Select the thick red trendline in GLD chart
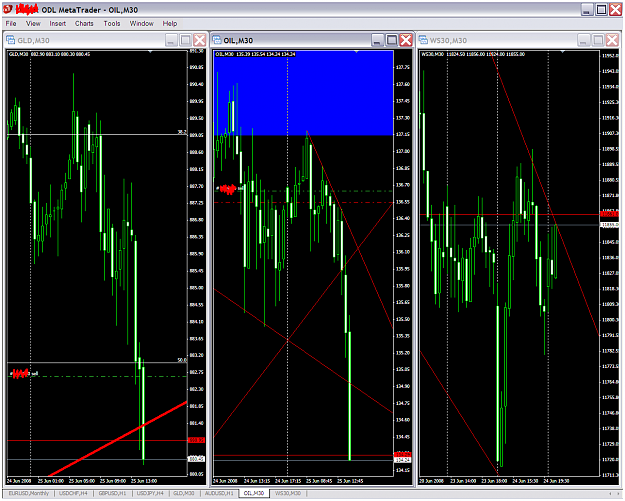This screenshot has width=625, height=501. pos(118,439)
